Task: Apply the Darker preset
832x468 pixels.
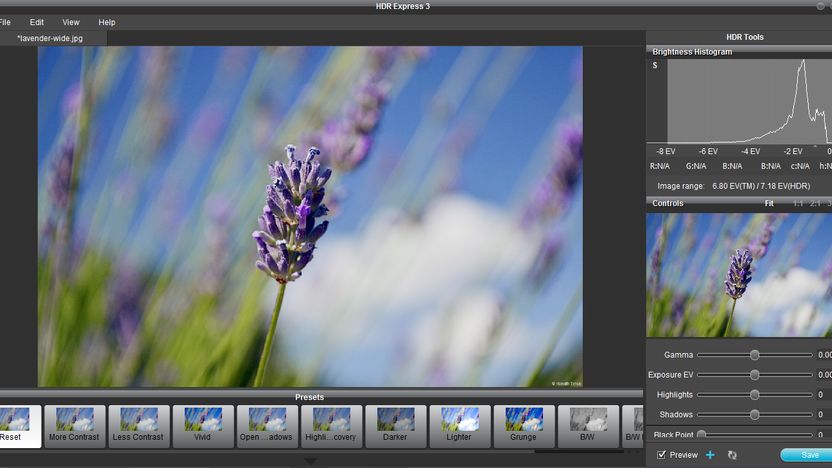Action: (395, 427)
